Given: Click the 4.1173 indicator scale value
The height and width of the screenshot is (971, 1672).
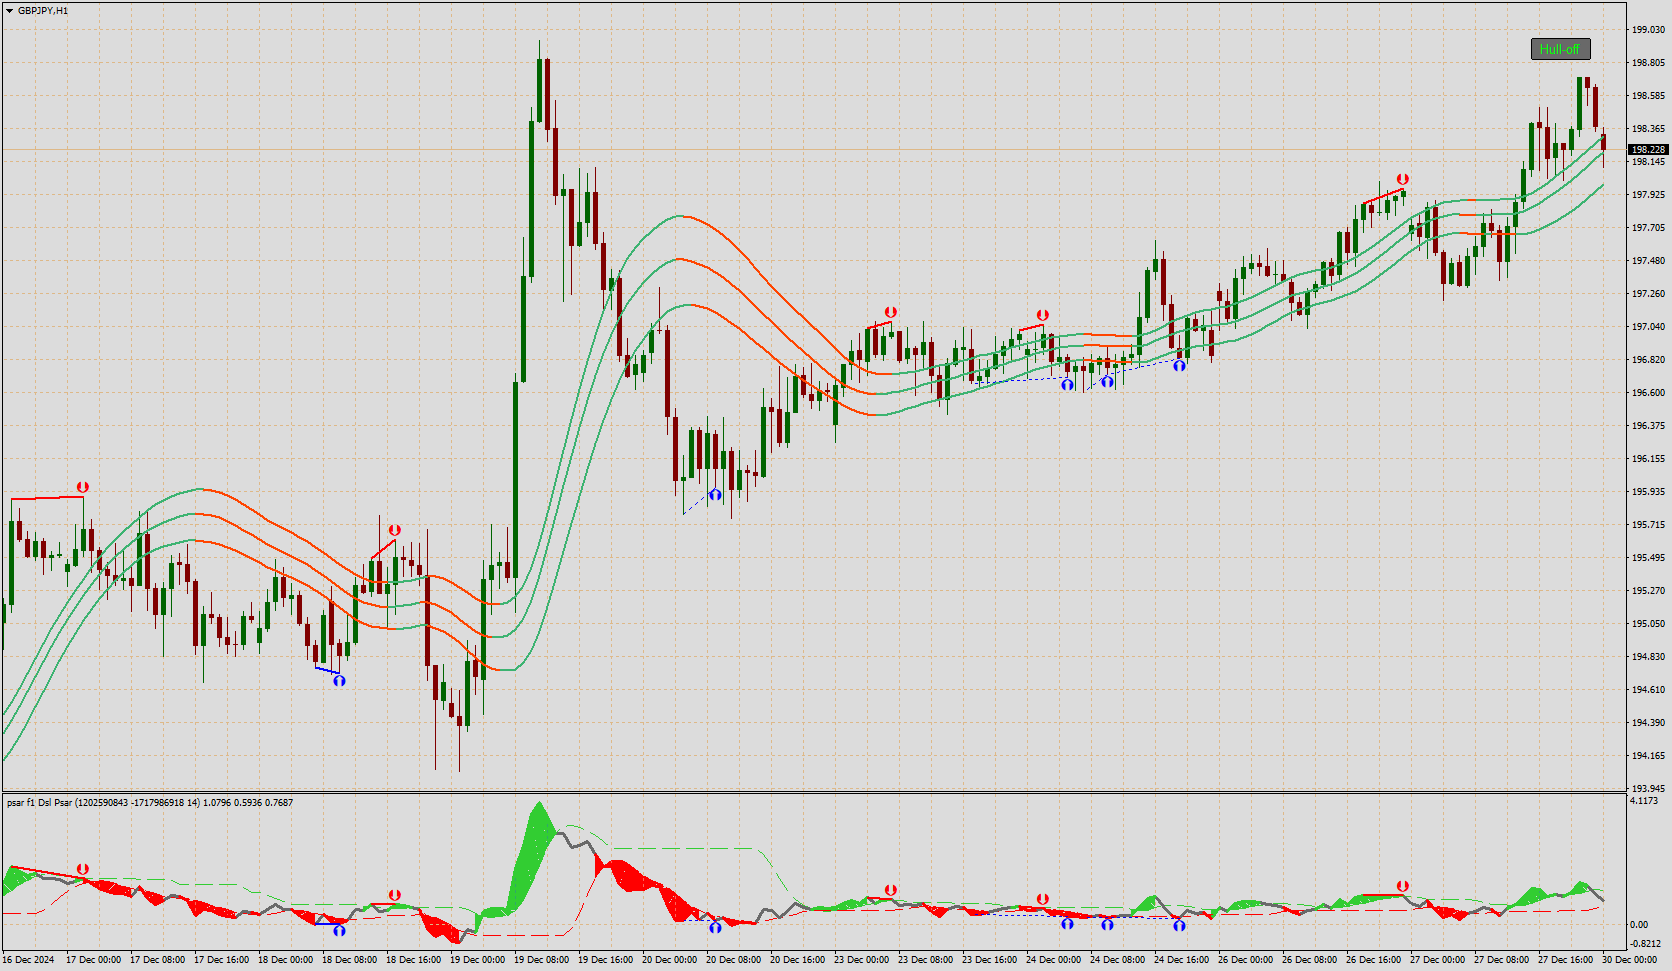Looking at the screenshot, I should tap(1645, 801).
